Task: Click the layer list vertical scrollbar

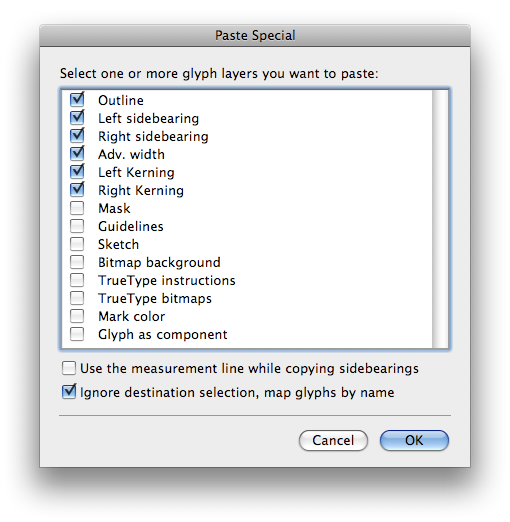Action: click(x=440, y=219)
